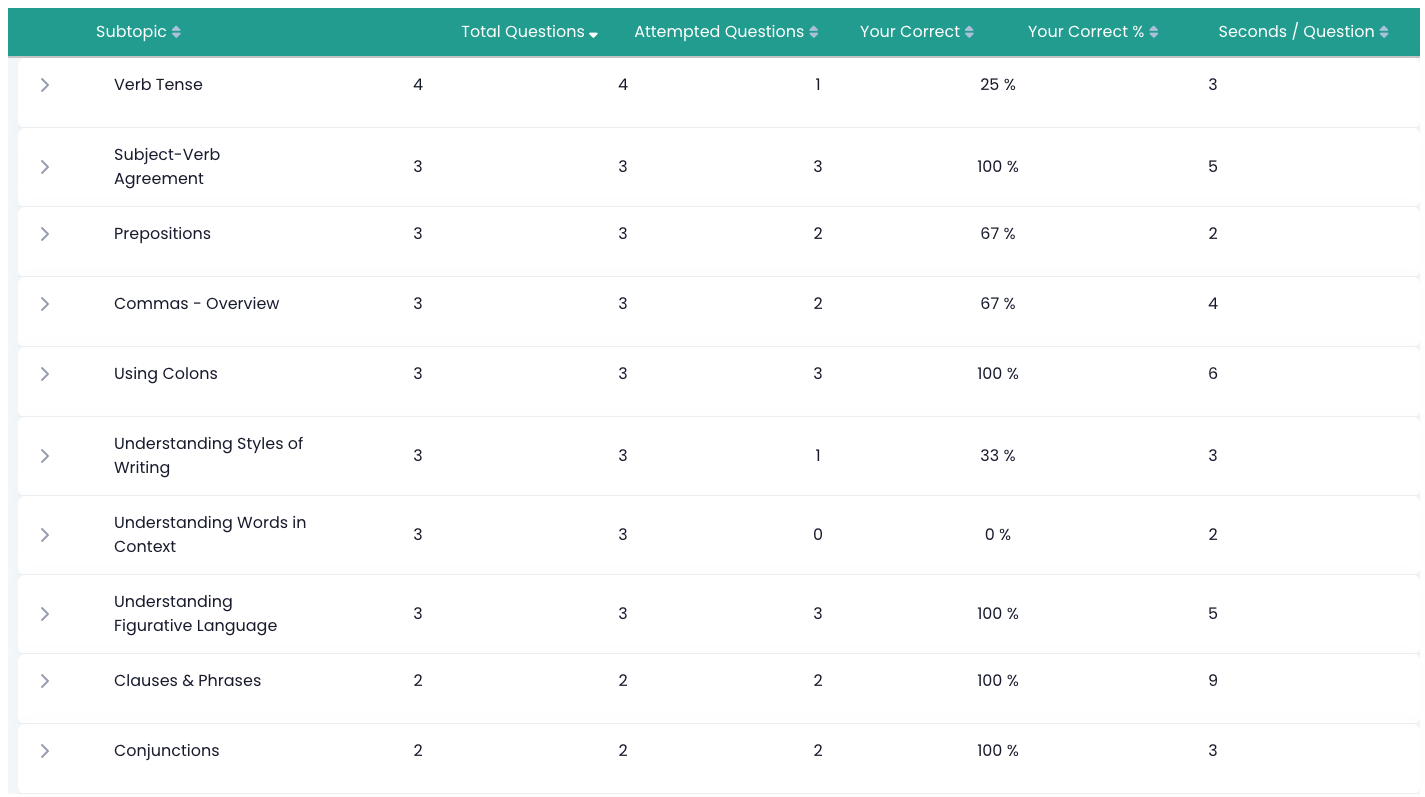Expand the Using Colons row
Image resolution: width=1425 pixels, height=797 pixels.
pos(45,374)
